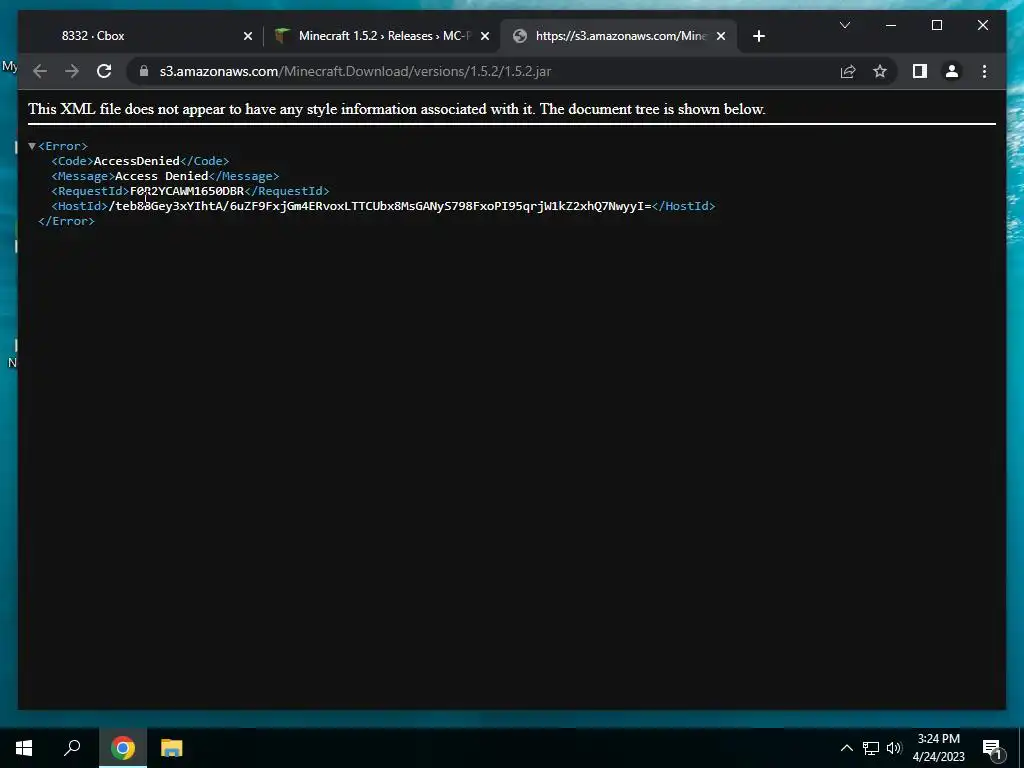Click the XML style information notice text
The height and width of the screenshot is (768, 1024).
[396, 109]
